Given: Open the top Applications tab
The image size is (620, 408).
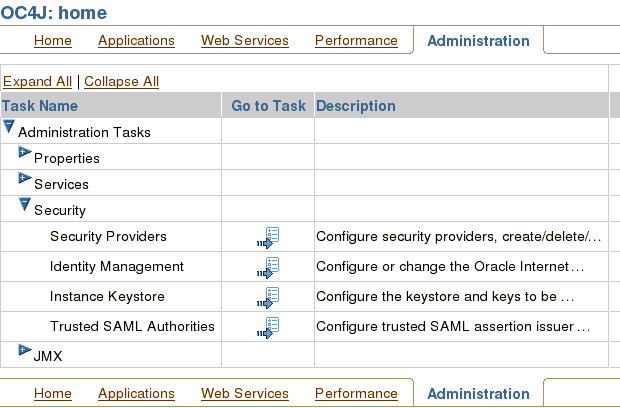Looking at the screenshot, I should [136, 41].
